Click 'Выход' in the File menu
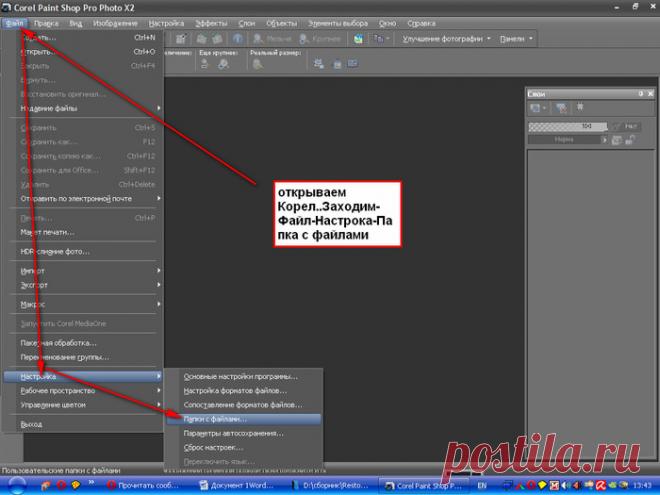Viewport: 660px width, 495px height. click(x=32, y=424)
